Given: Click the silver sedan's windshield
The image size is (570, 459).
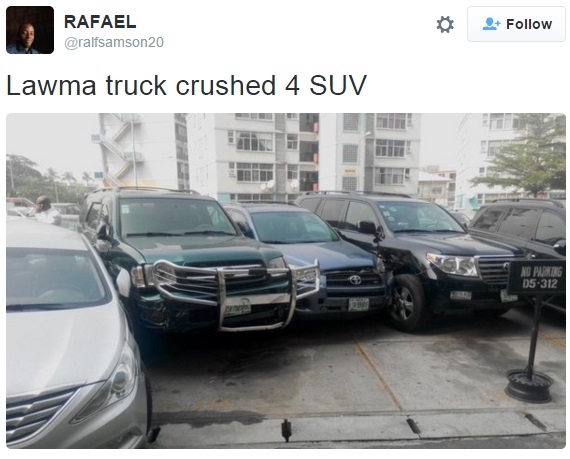Looking at the screenshot, I should coord(54,278).
